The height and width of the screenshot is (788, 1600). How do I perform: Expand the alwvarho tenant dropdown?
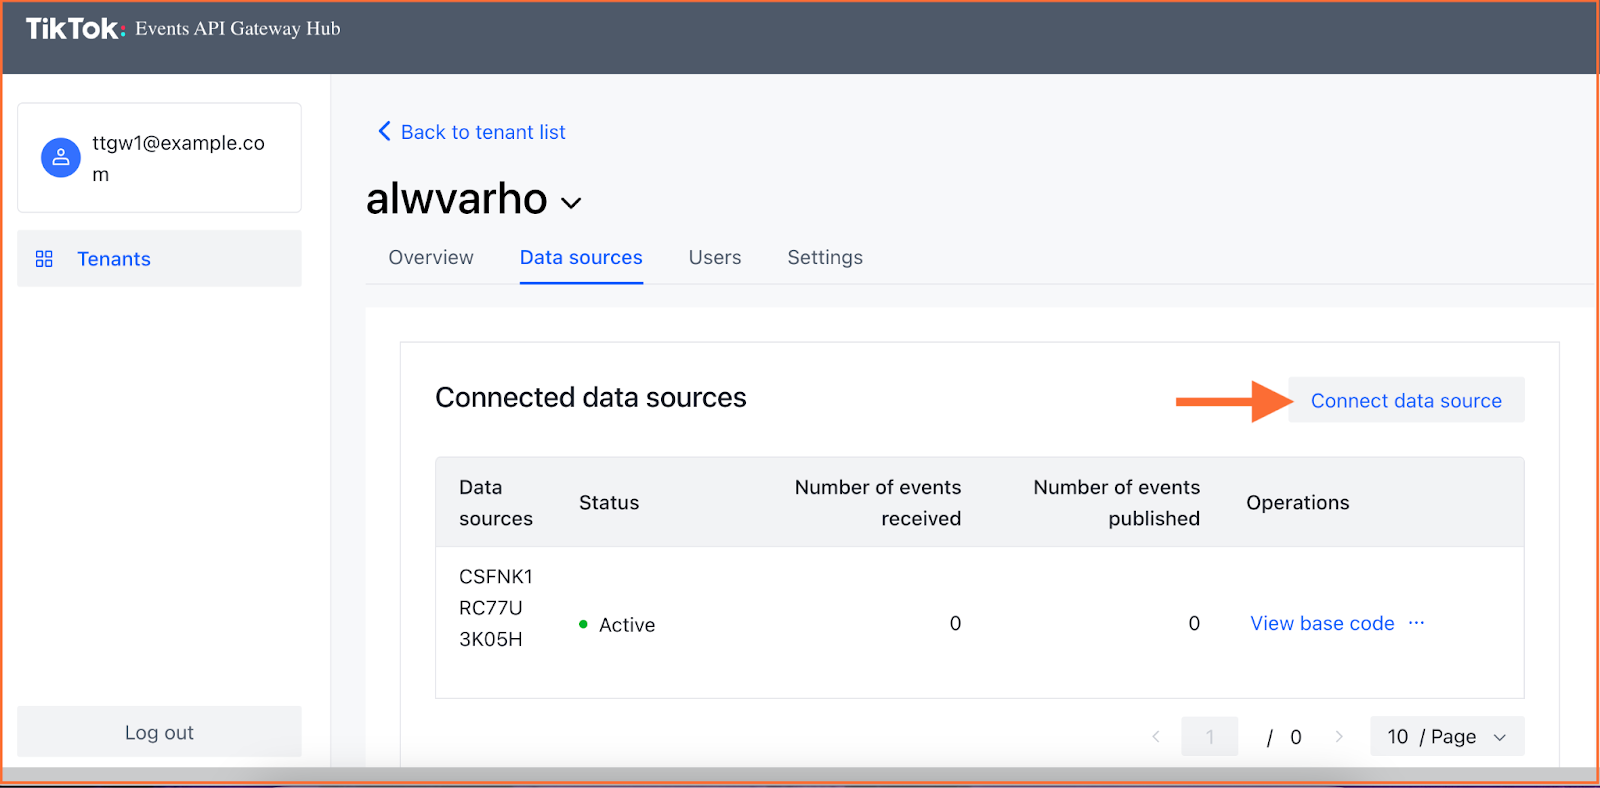(x=571, y=203)
